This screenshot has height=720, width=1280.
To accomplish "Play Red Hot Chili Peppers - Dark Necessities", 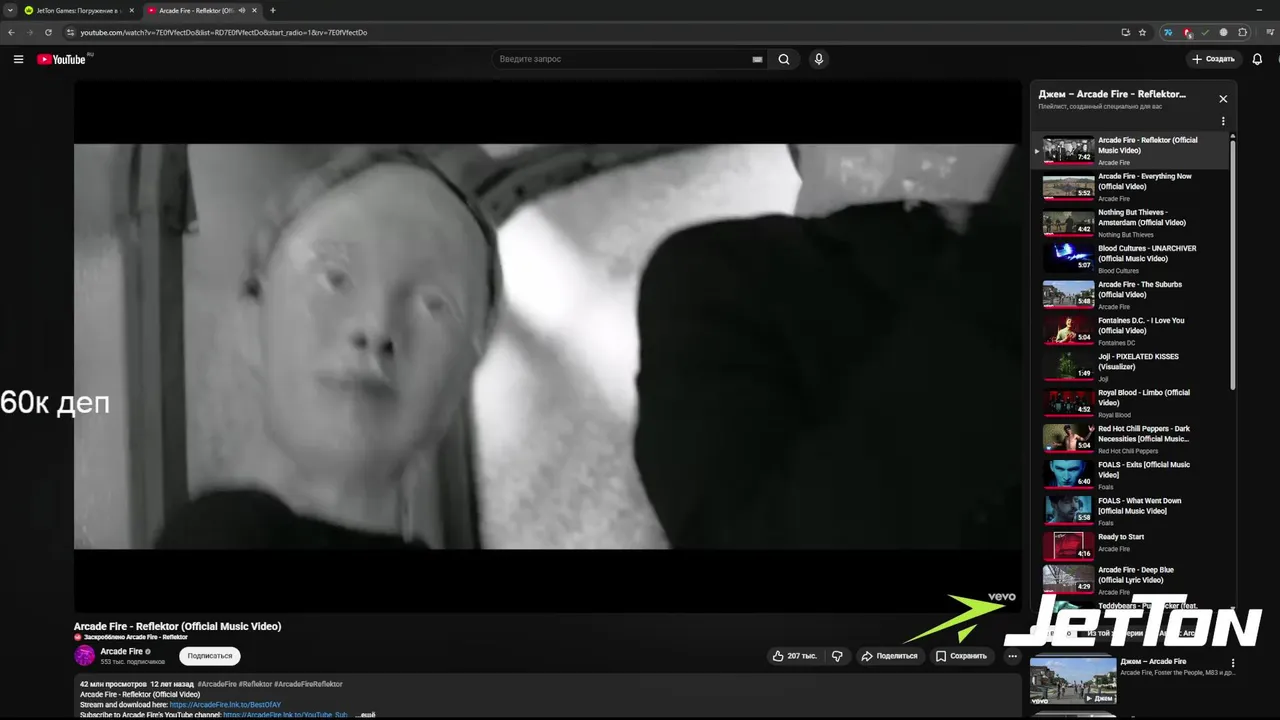I will (1131, 438).
